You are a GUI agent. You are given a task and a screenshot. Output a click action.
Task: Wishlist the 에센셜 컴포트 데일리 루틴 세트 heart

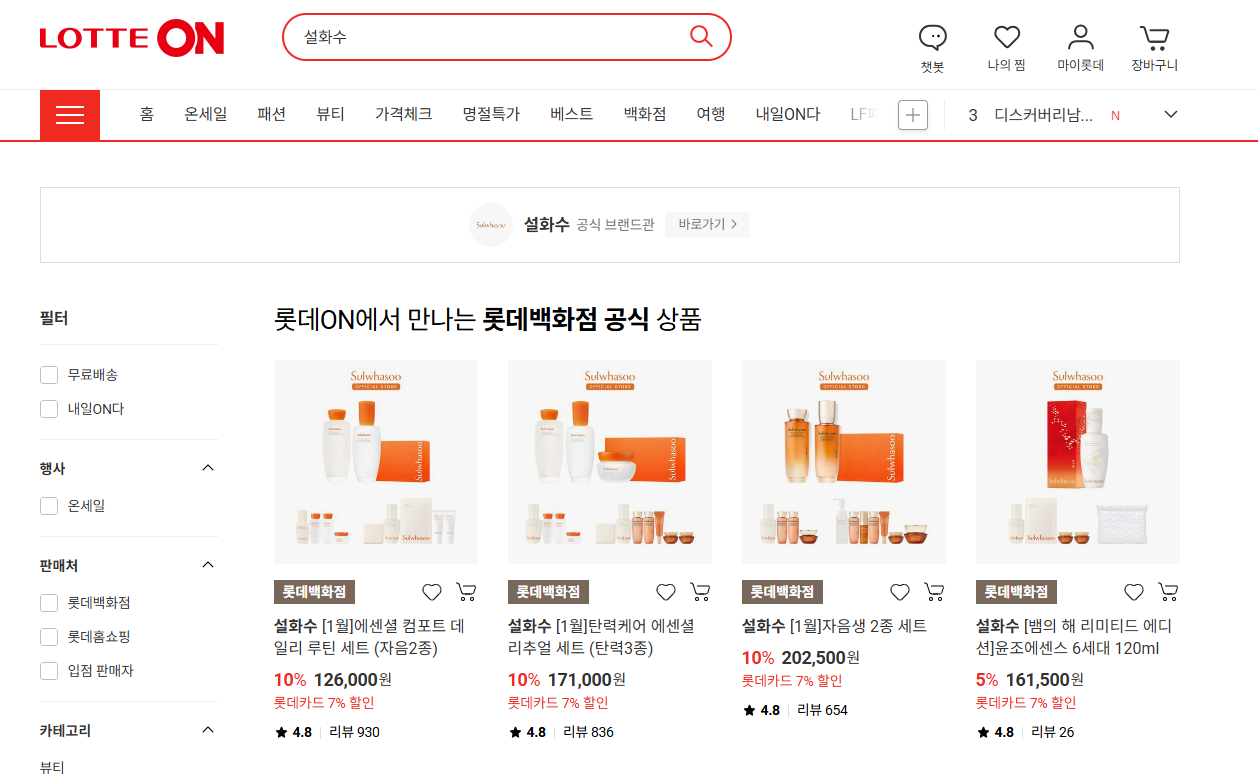click(432, 592)
